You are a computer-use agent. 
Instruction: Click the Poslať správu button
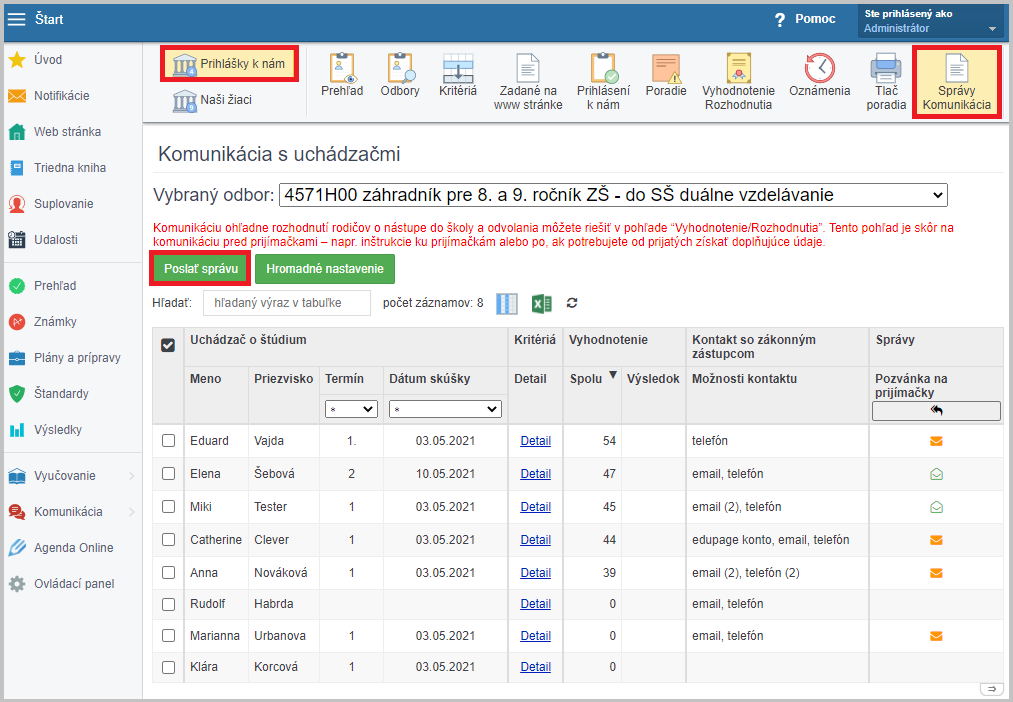[201, 269]
